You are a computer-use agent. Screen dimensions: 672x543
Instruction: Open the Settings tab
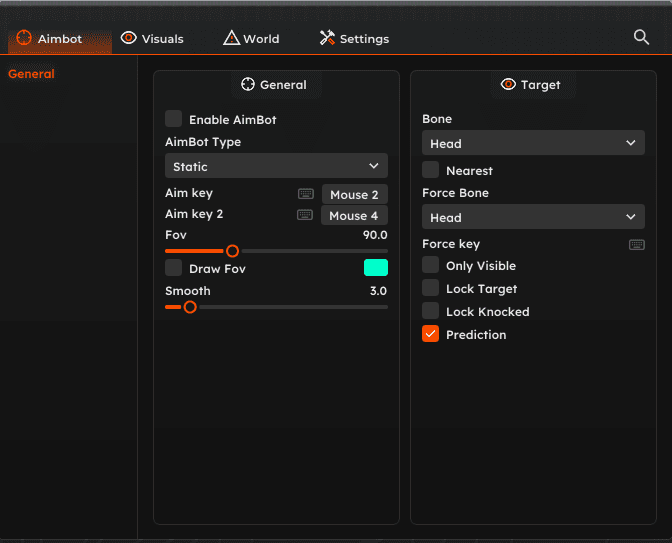point(355,39)
